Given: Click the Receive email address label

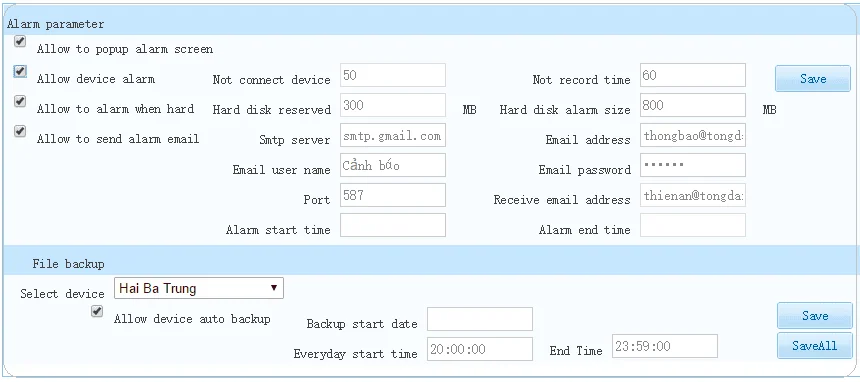Looking at the screenshot, I should point(562,200).
